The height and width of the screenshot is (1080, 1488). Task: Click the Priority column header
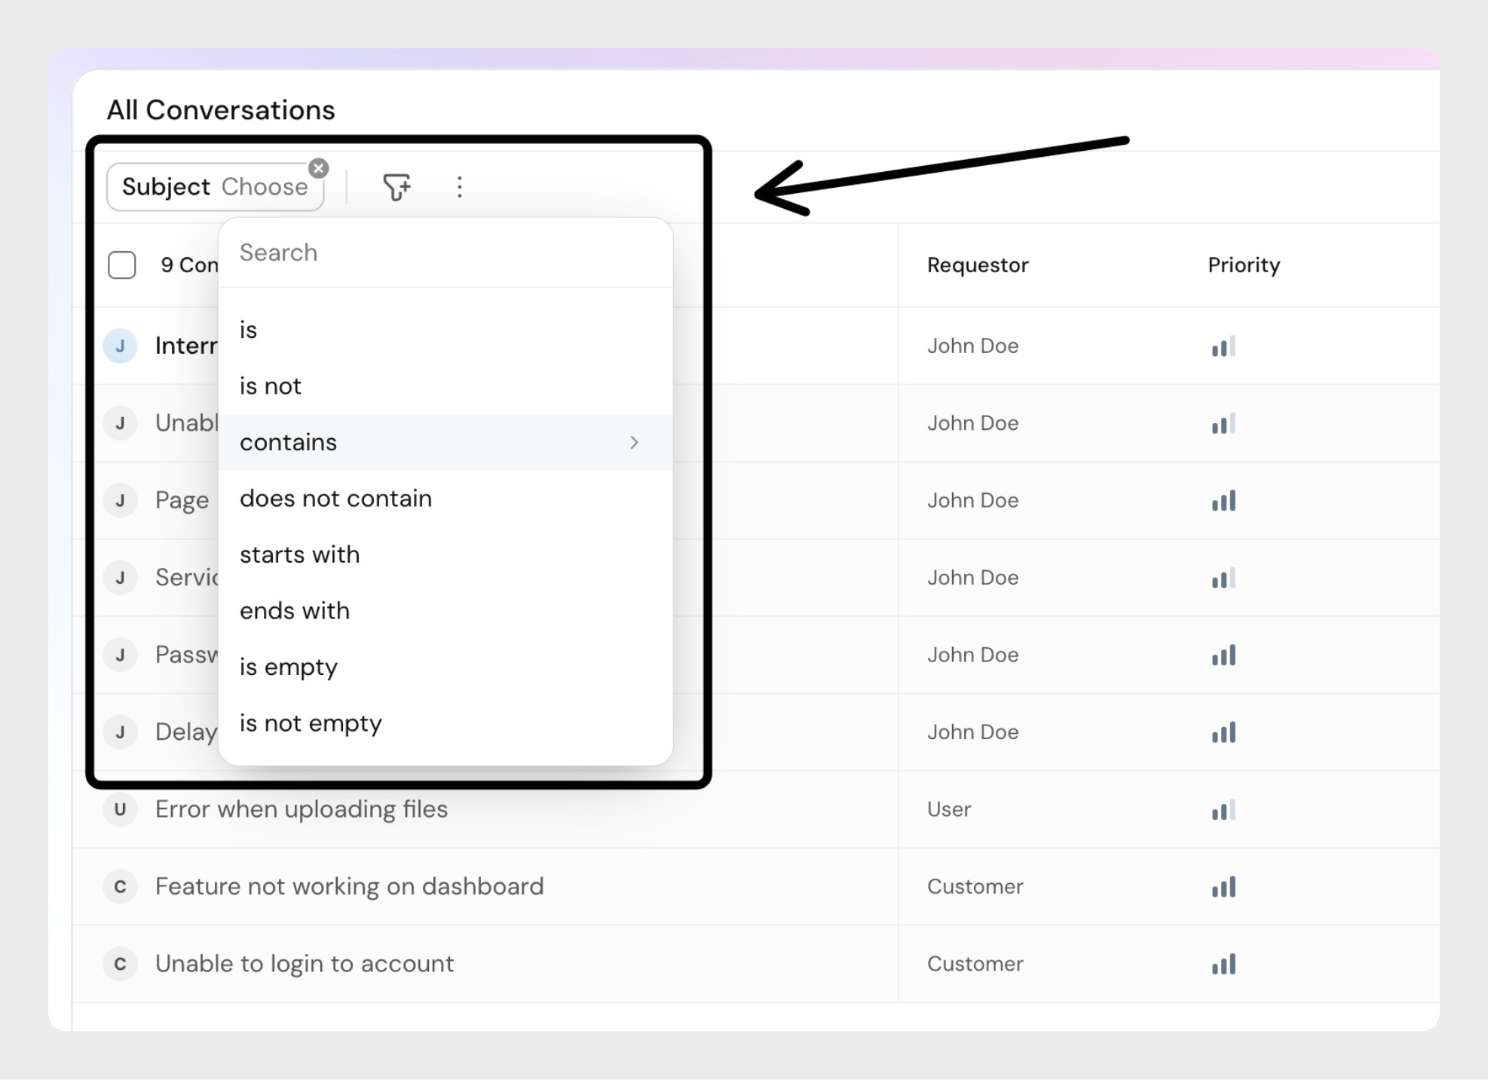tap(1243, 265)
